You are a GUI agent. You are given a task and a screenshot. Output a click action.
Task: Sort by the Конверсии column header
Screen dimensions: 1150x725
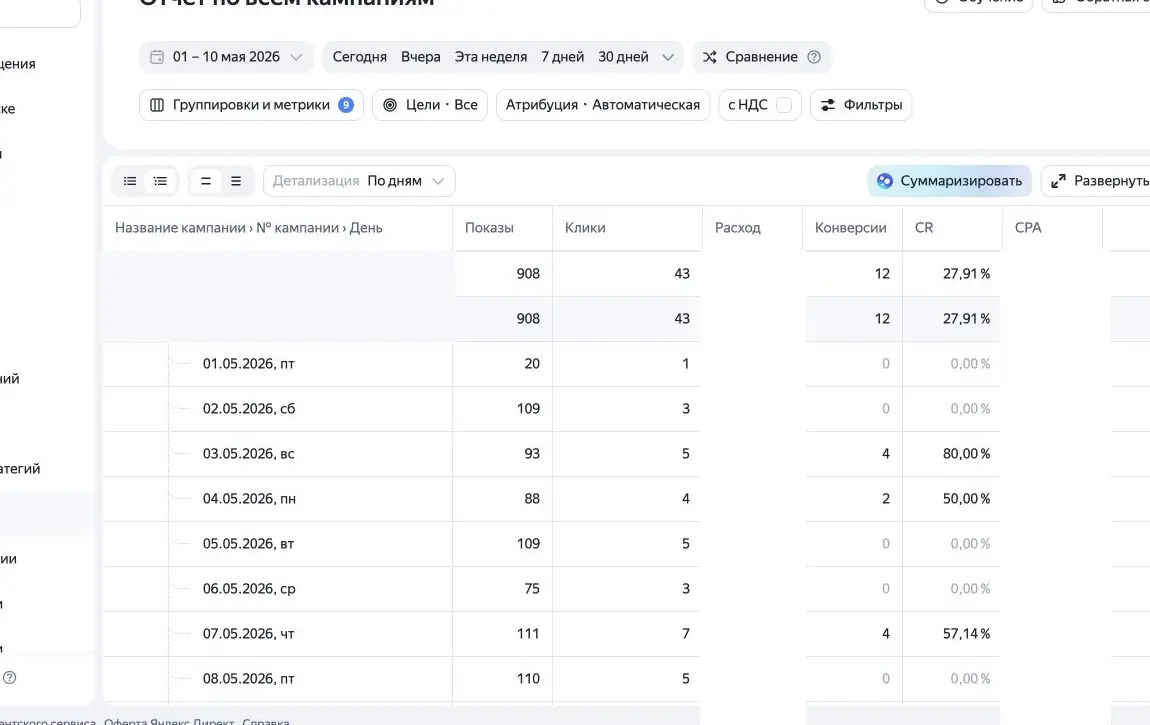coord(851,228)
